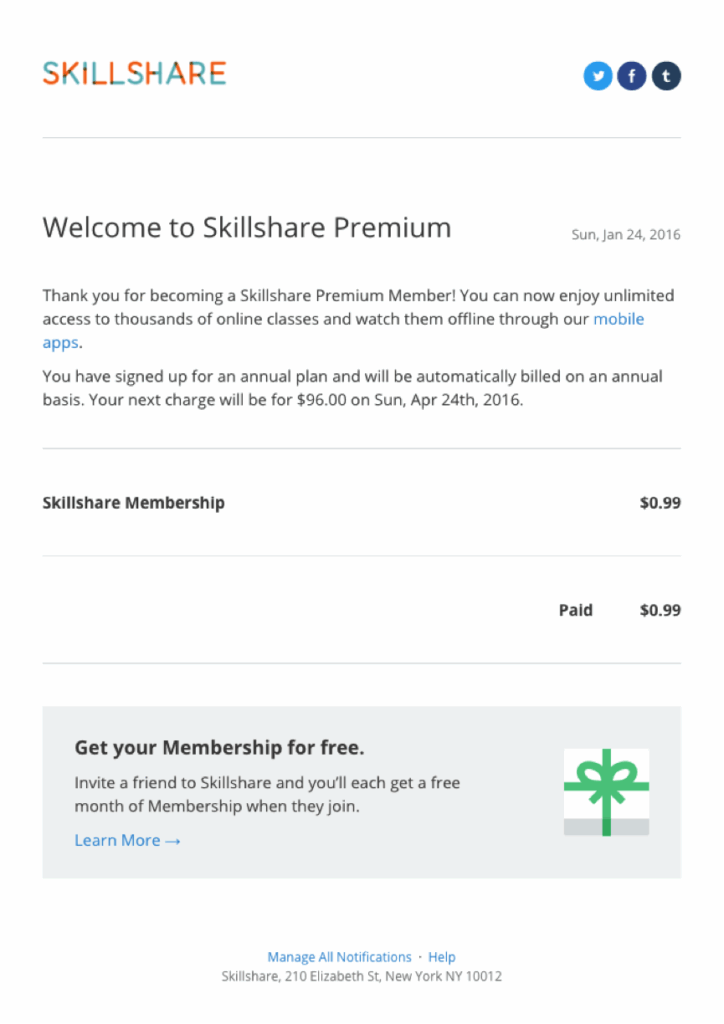The width and height of the screenshot is (724, 1024).
Task: Click the Get your Membership for free heading
Action: pyautogui.click(x=219, y=748)
